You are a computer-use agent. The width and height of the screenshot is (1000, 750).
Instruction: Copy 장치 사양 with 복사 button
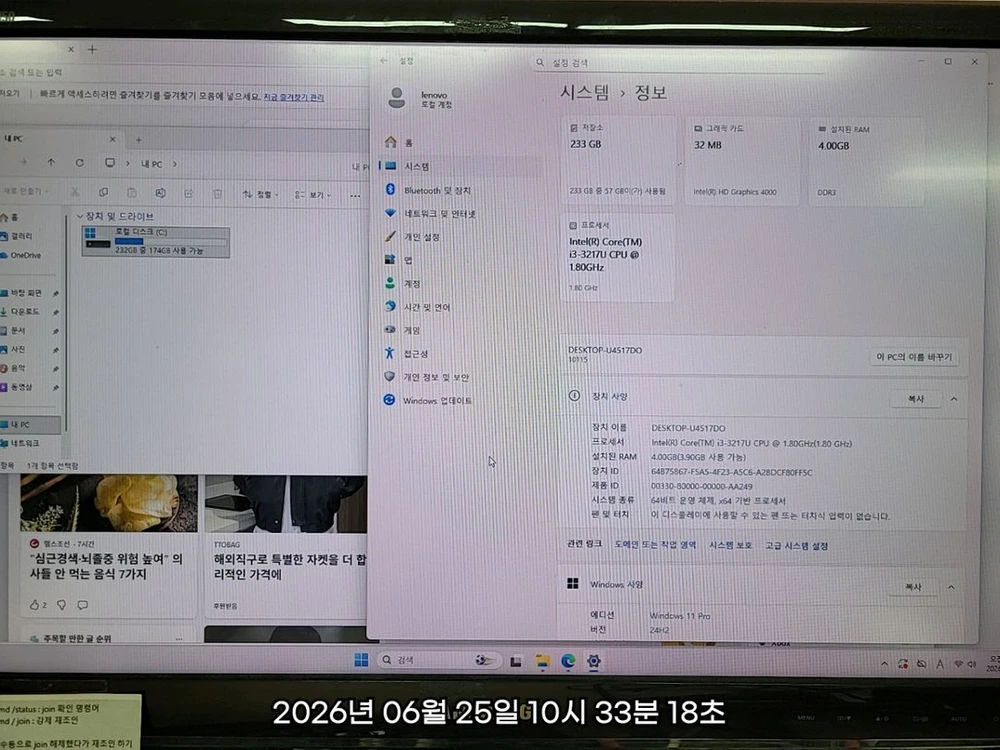click(915, 399)
